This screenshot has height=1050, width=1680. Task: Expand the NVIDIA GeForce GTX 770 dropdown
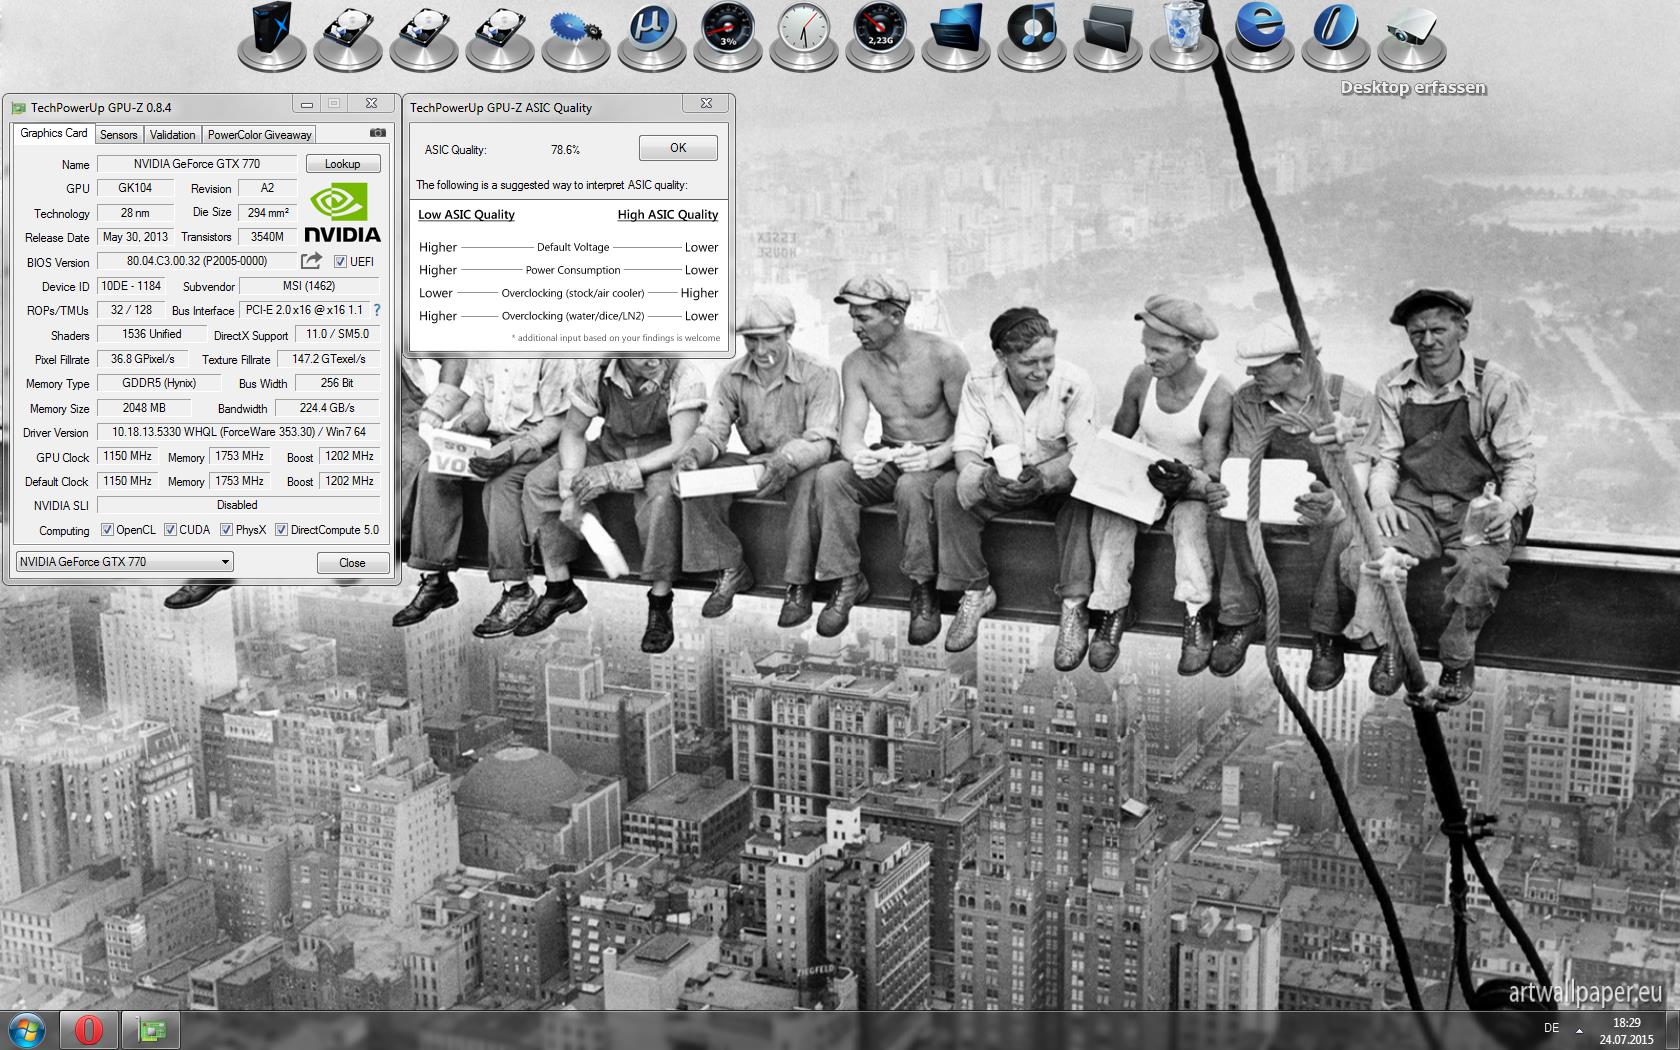tap(125, 562)
